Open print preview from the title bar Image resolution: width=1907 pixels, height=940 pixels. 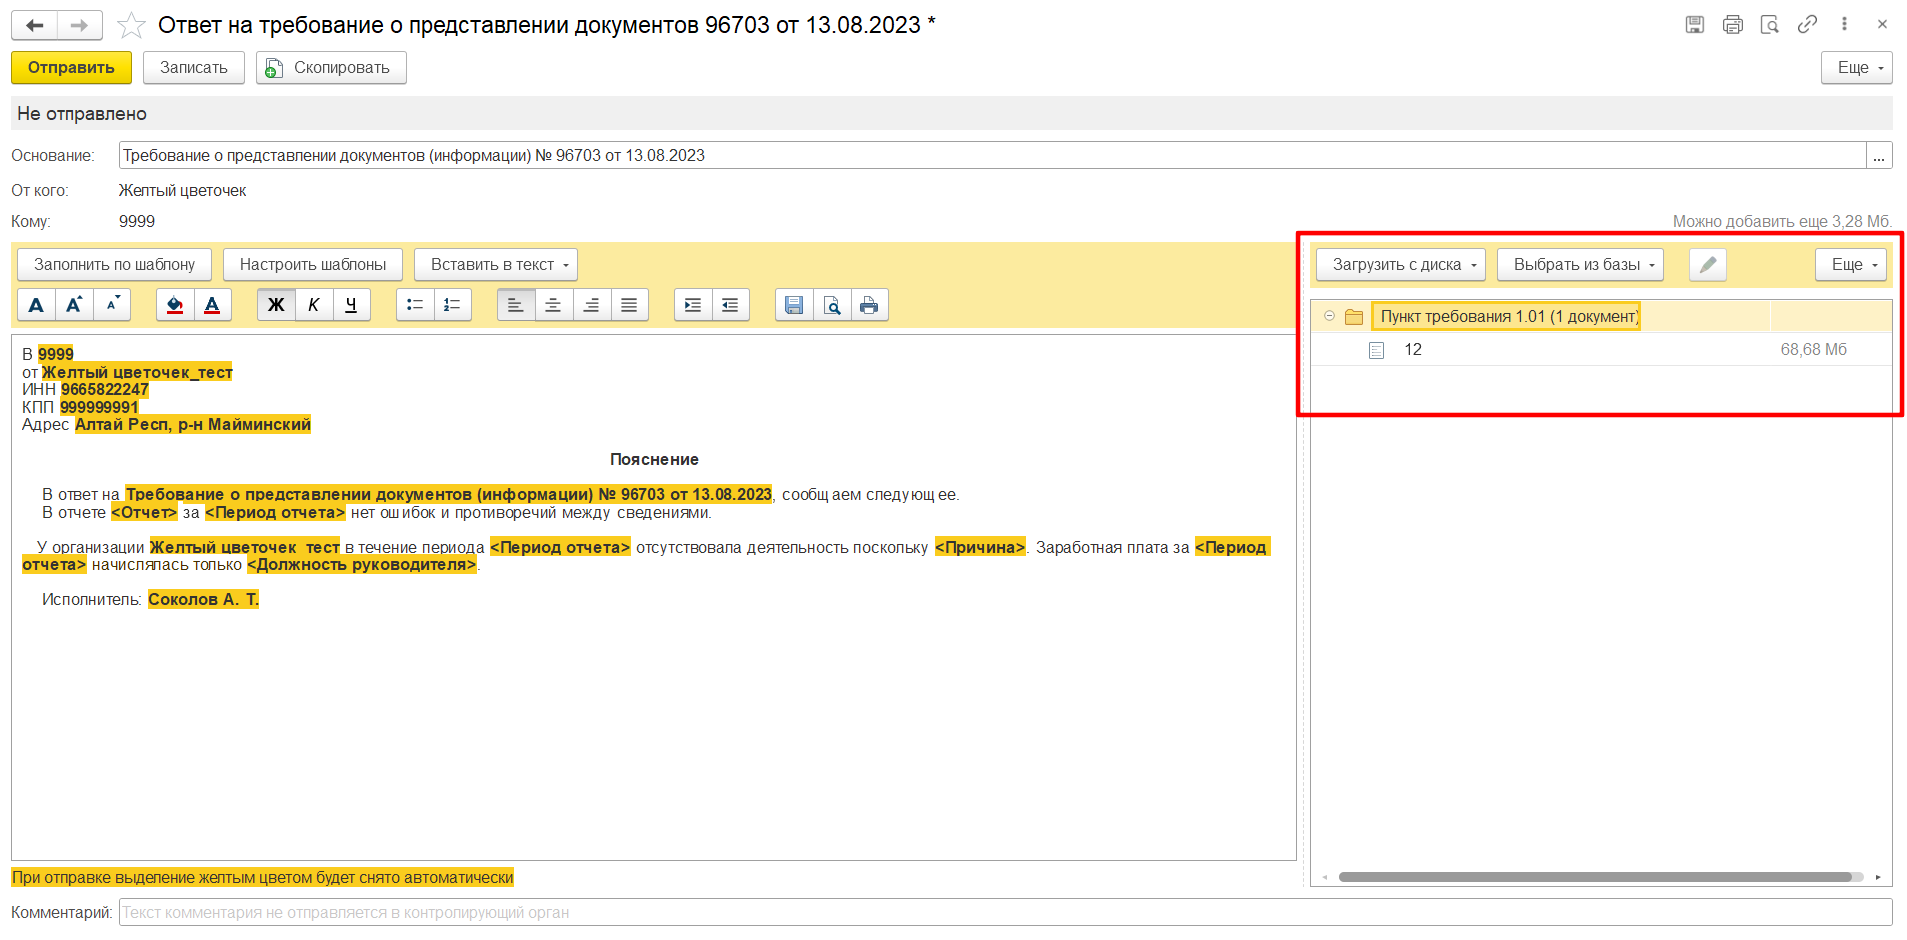[1769, 24]
